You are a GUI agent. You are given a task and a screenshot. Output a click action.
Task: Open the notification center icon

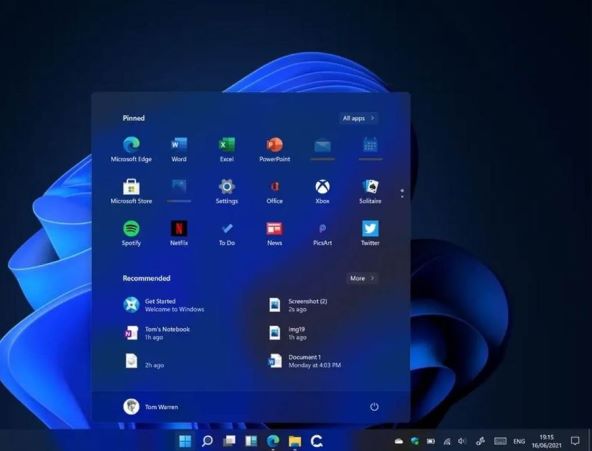[575, 440]
